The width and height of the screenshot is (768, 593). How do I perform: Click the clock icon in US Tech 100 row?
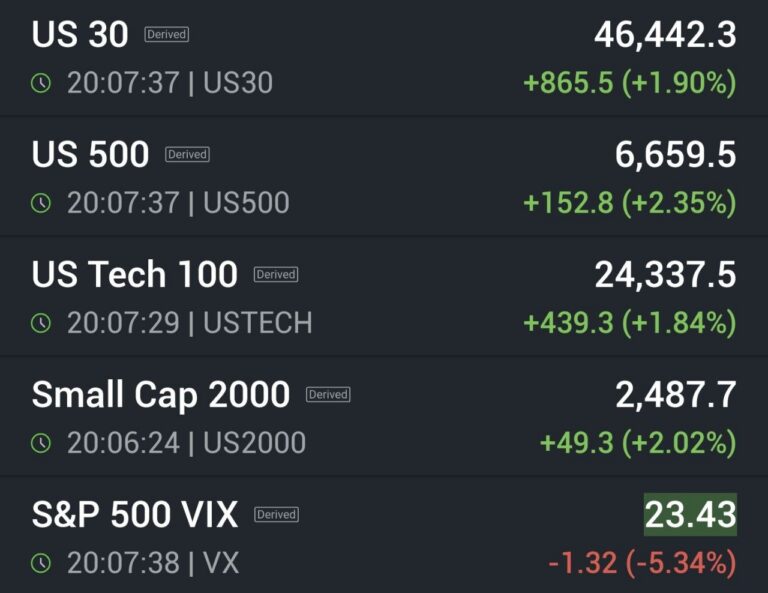pyautogui.click(x=41, y=323)
